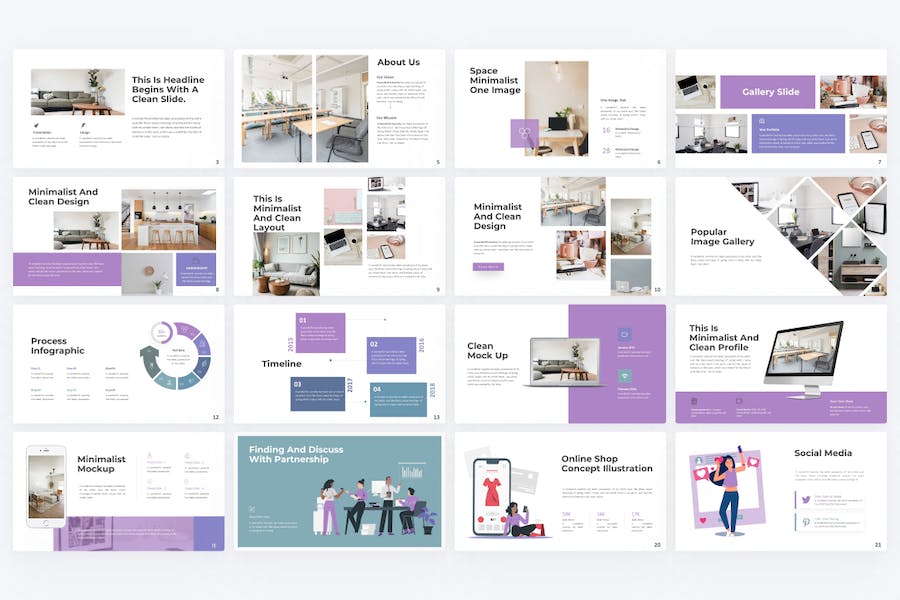Select timeline box 04
This screenshot has height=600, width=900.
pos(398,400)
